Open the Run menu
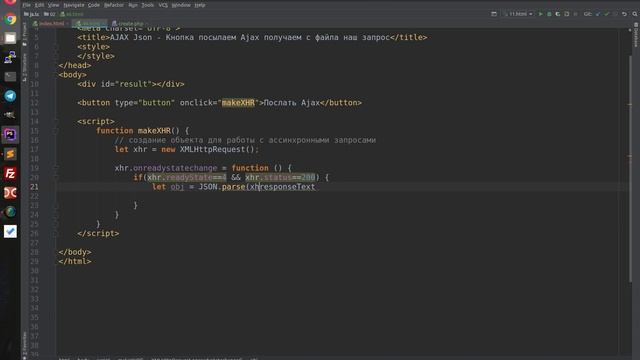 coord(133,5)
